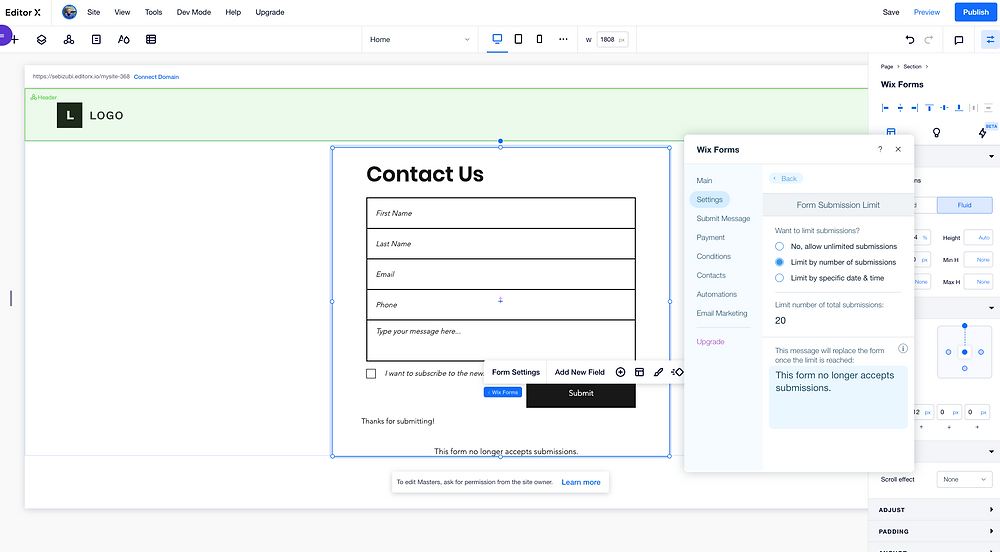Click the Learn more link
The image size is (1000, 552).
(580, 483)
